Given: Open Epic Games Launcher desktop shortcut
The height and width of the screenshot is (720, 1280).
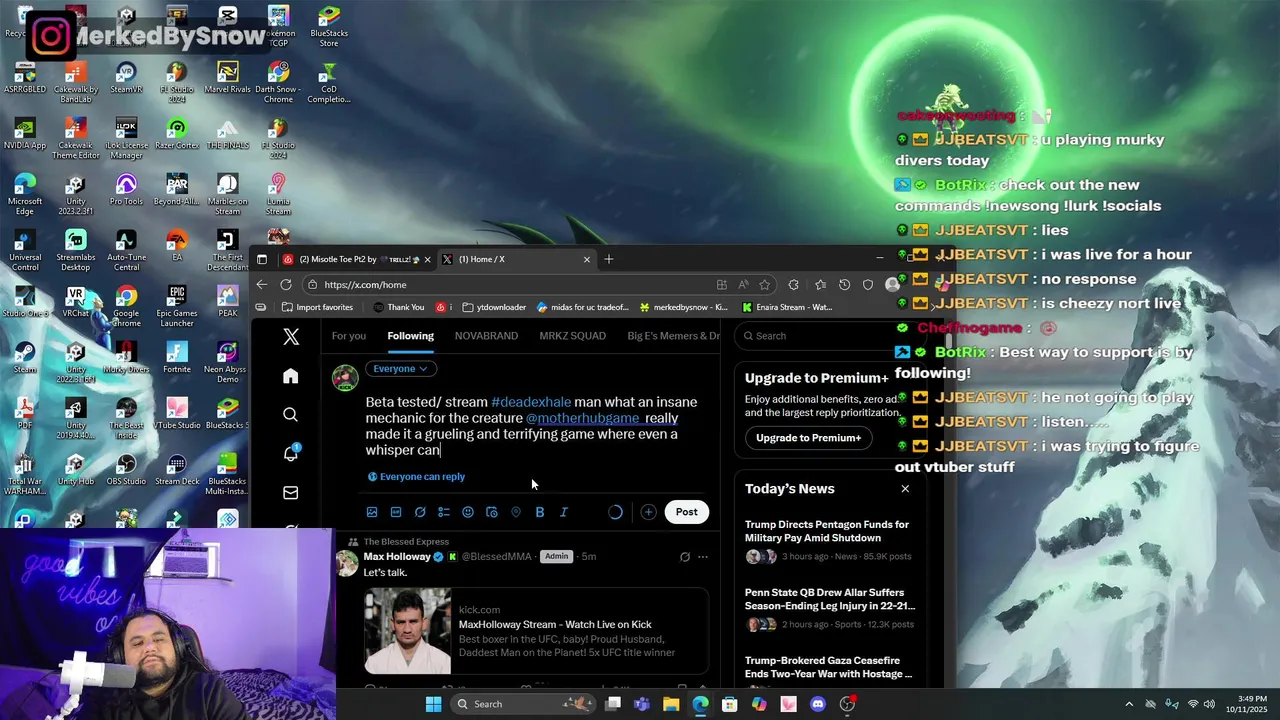Looking at the screenshot, I should click(x=177, y=307).
